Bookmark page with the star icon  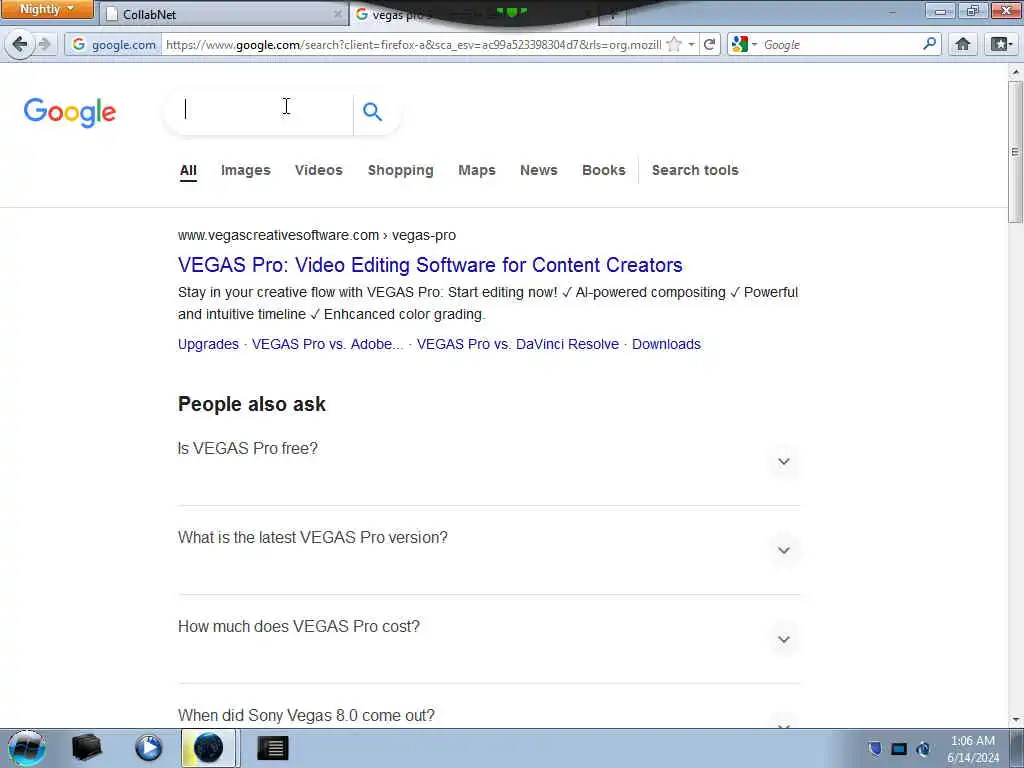tap(674, 44)
